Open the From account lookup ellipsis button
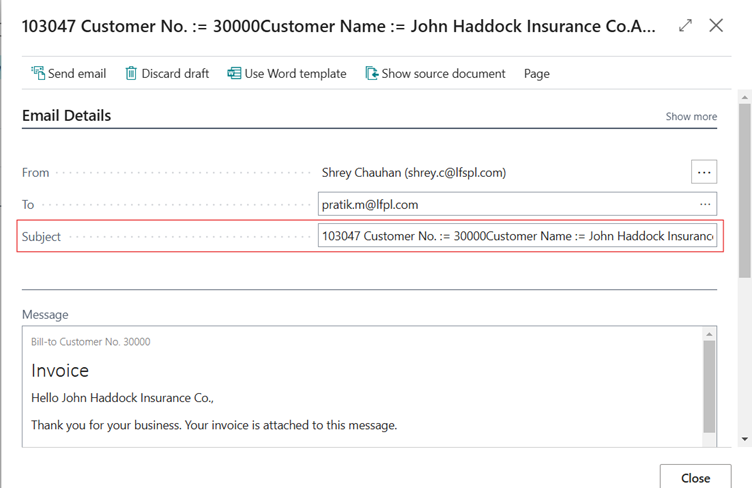The height and width of the screenshot is (488, 752). coord(704,172)
